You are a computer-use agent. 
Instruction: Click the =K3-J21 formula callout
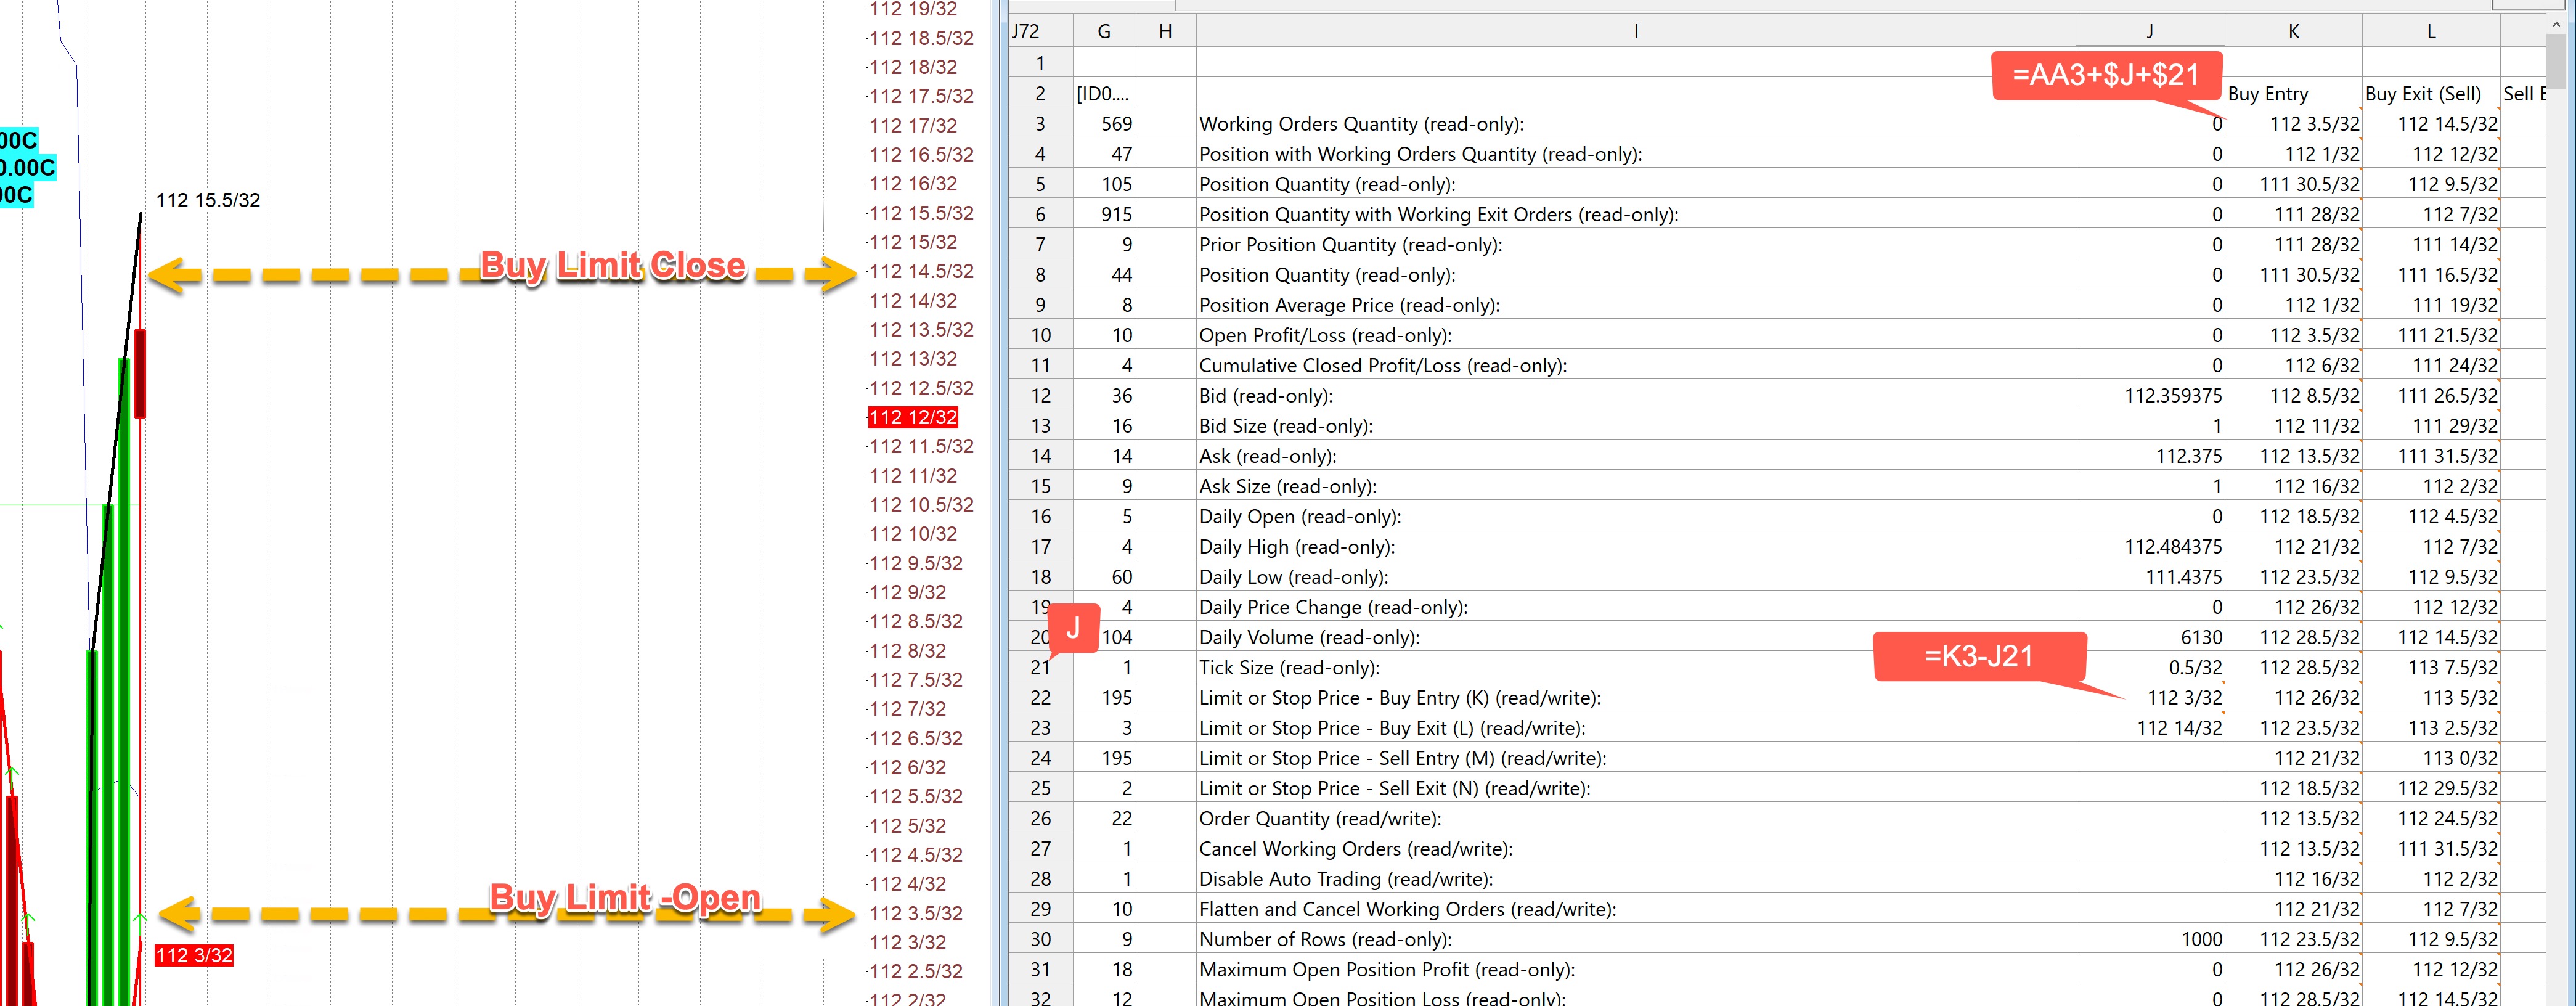pyautogui.click(x=1978, y=656)
